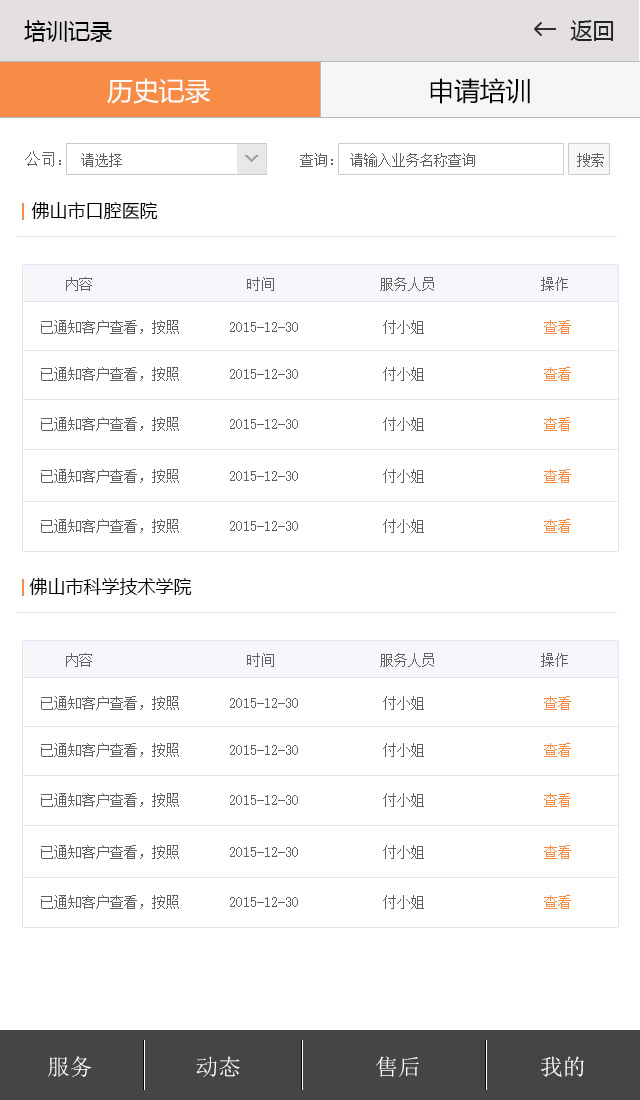Click 查看 in second 佛山市科学技术学院 row
The width and height of the screenshot is (640, 1100).
(x=557, y=750)
